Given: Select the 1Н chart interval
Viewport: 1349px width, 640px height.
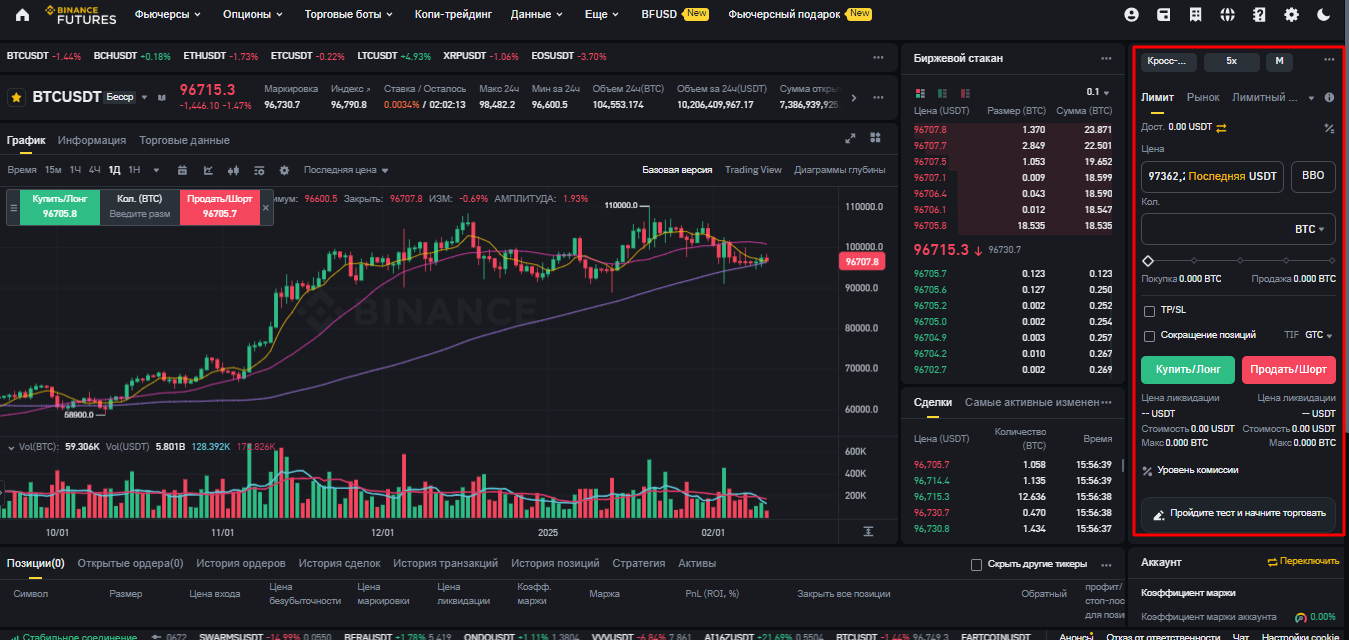Looking at the screenshot, I should point(134,170).
